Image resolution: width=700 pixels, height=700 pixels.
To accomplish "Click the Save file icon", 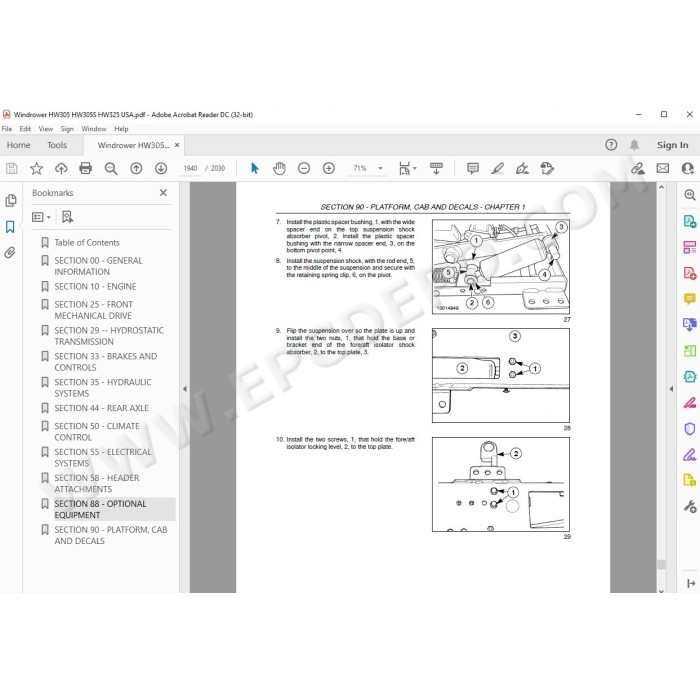I will (12, 168).
